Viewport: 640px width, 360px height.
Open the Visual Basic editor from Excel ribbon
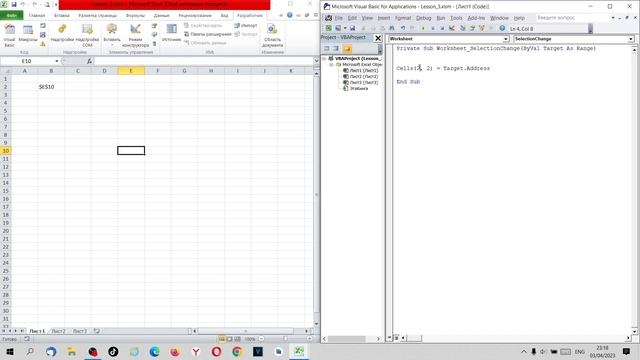(9, 36)
